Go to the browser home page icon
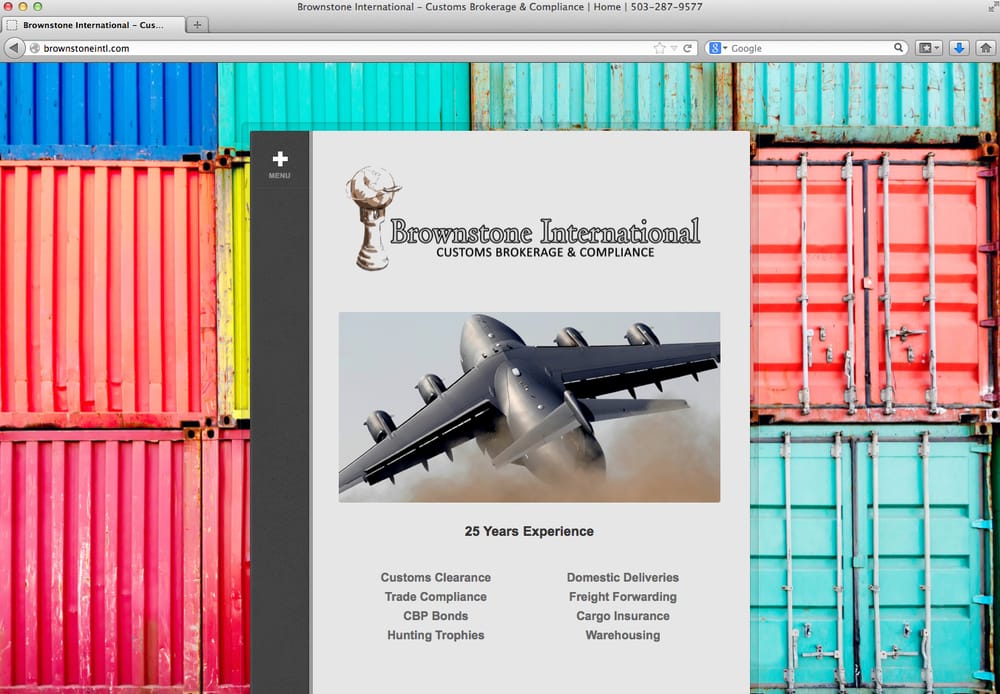 [985, 48]
